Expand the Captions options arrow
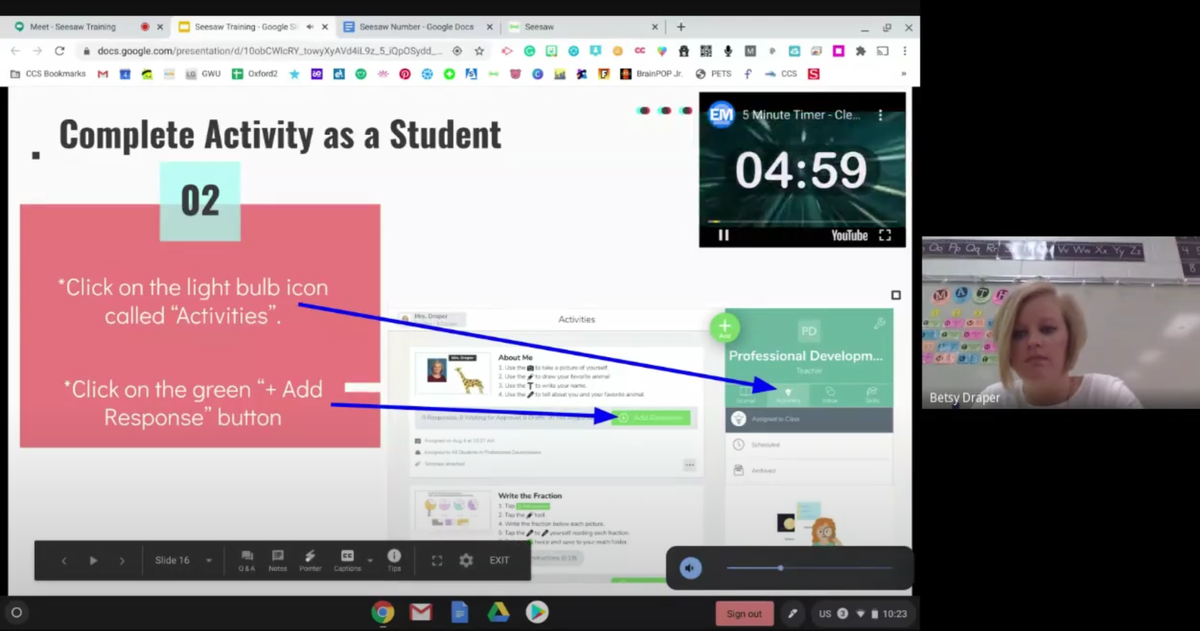Image resolution: width=1200 pixels, height=631 pixels. [370, 561]
